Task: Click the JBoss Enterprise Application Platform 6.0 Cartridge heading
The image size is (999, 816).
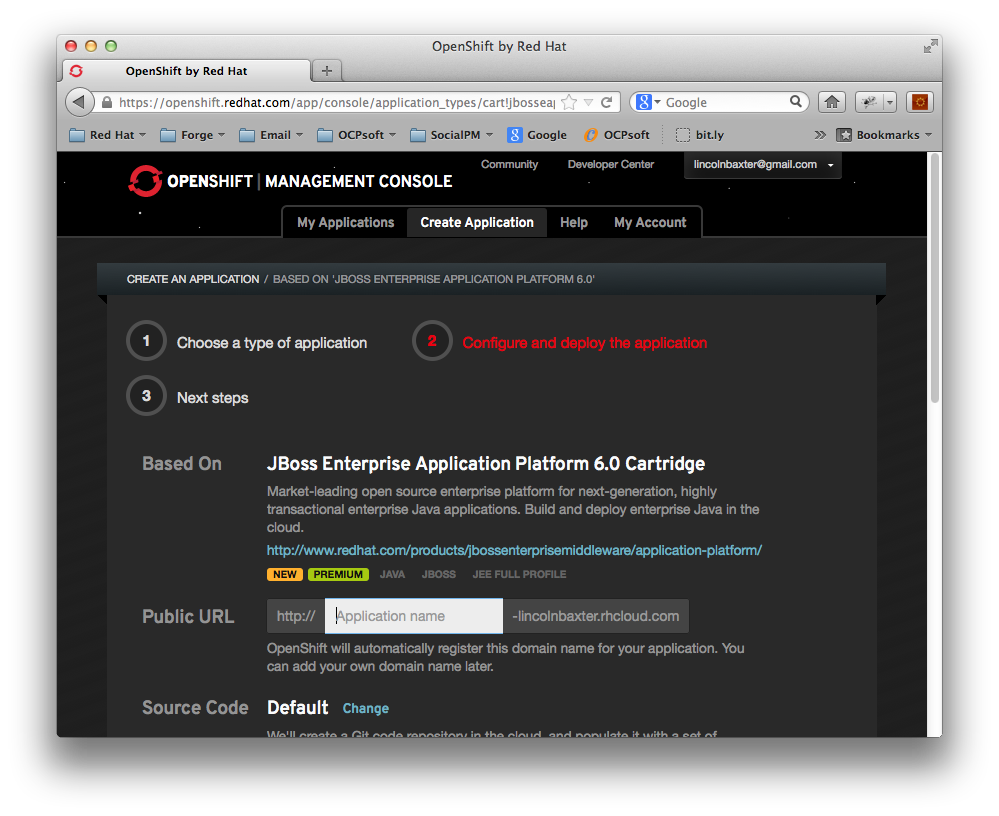Action: point(485,464)
